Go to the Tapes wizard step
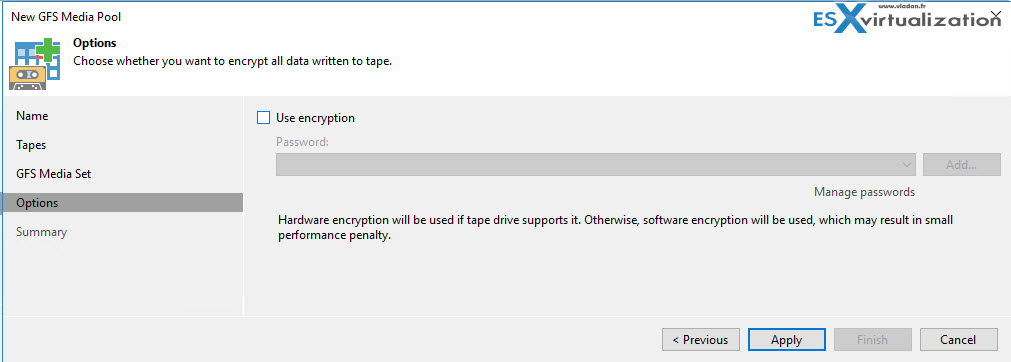 [31, 145]
